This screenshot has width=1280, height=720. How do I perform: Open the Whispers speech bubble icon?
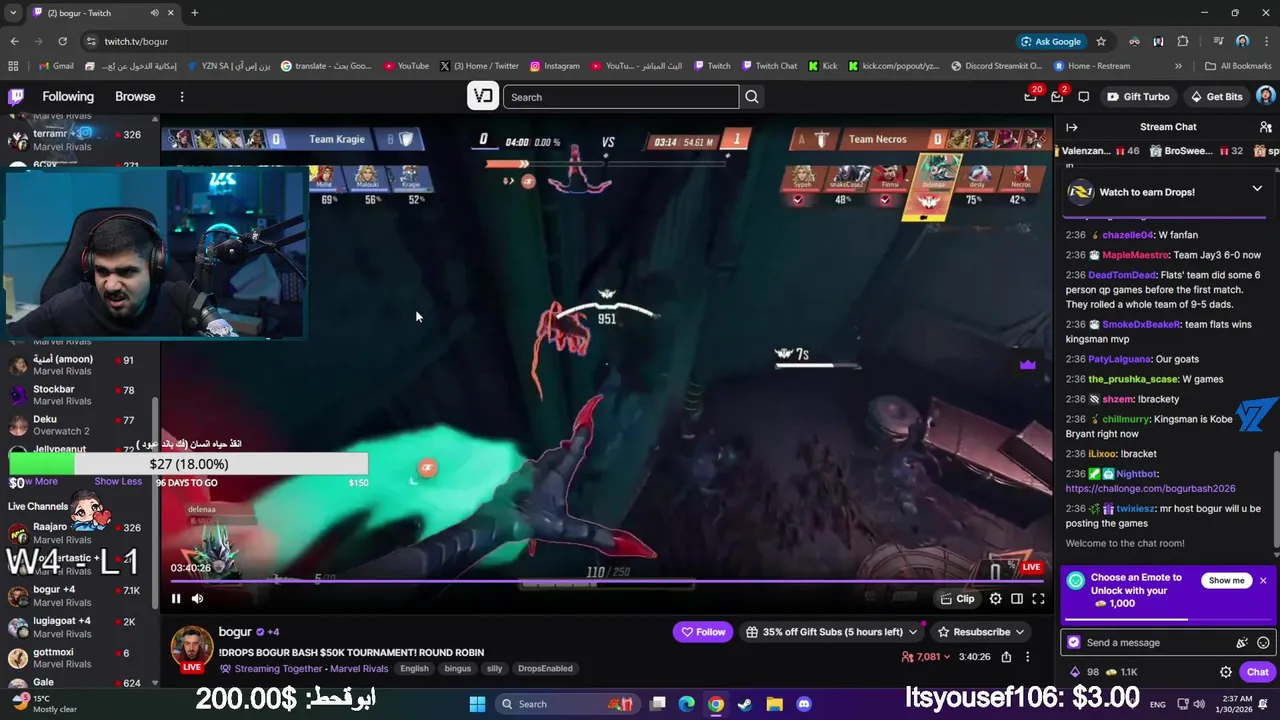point(1083,97)
